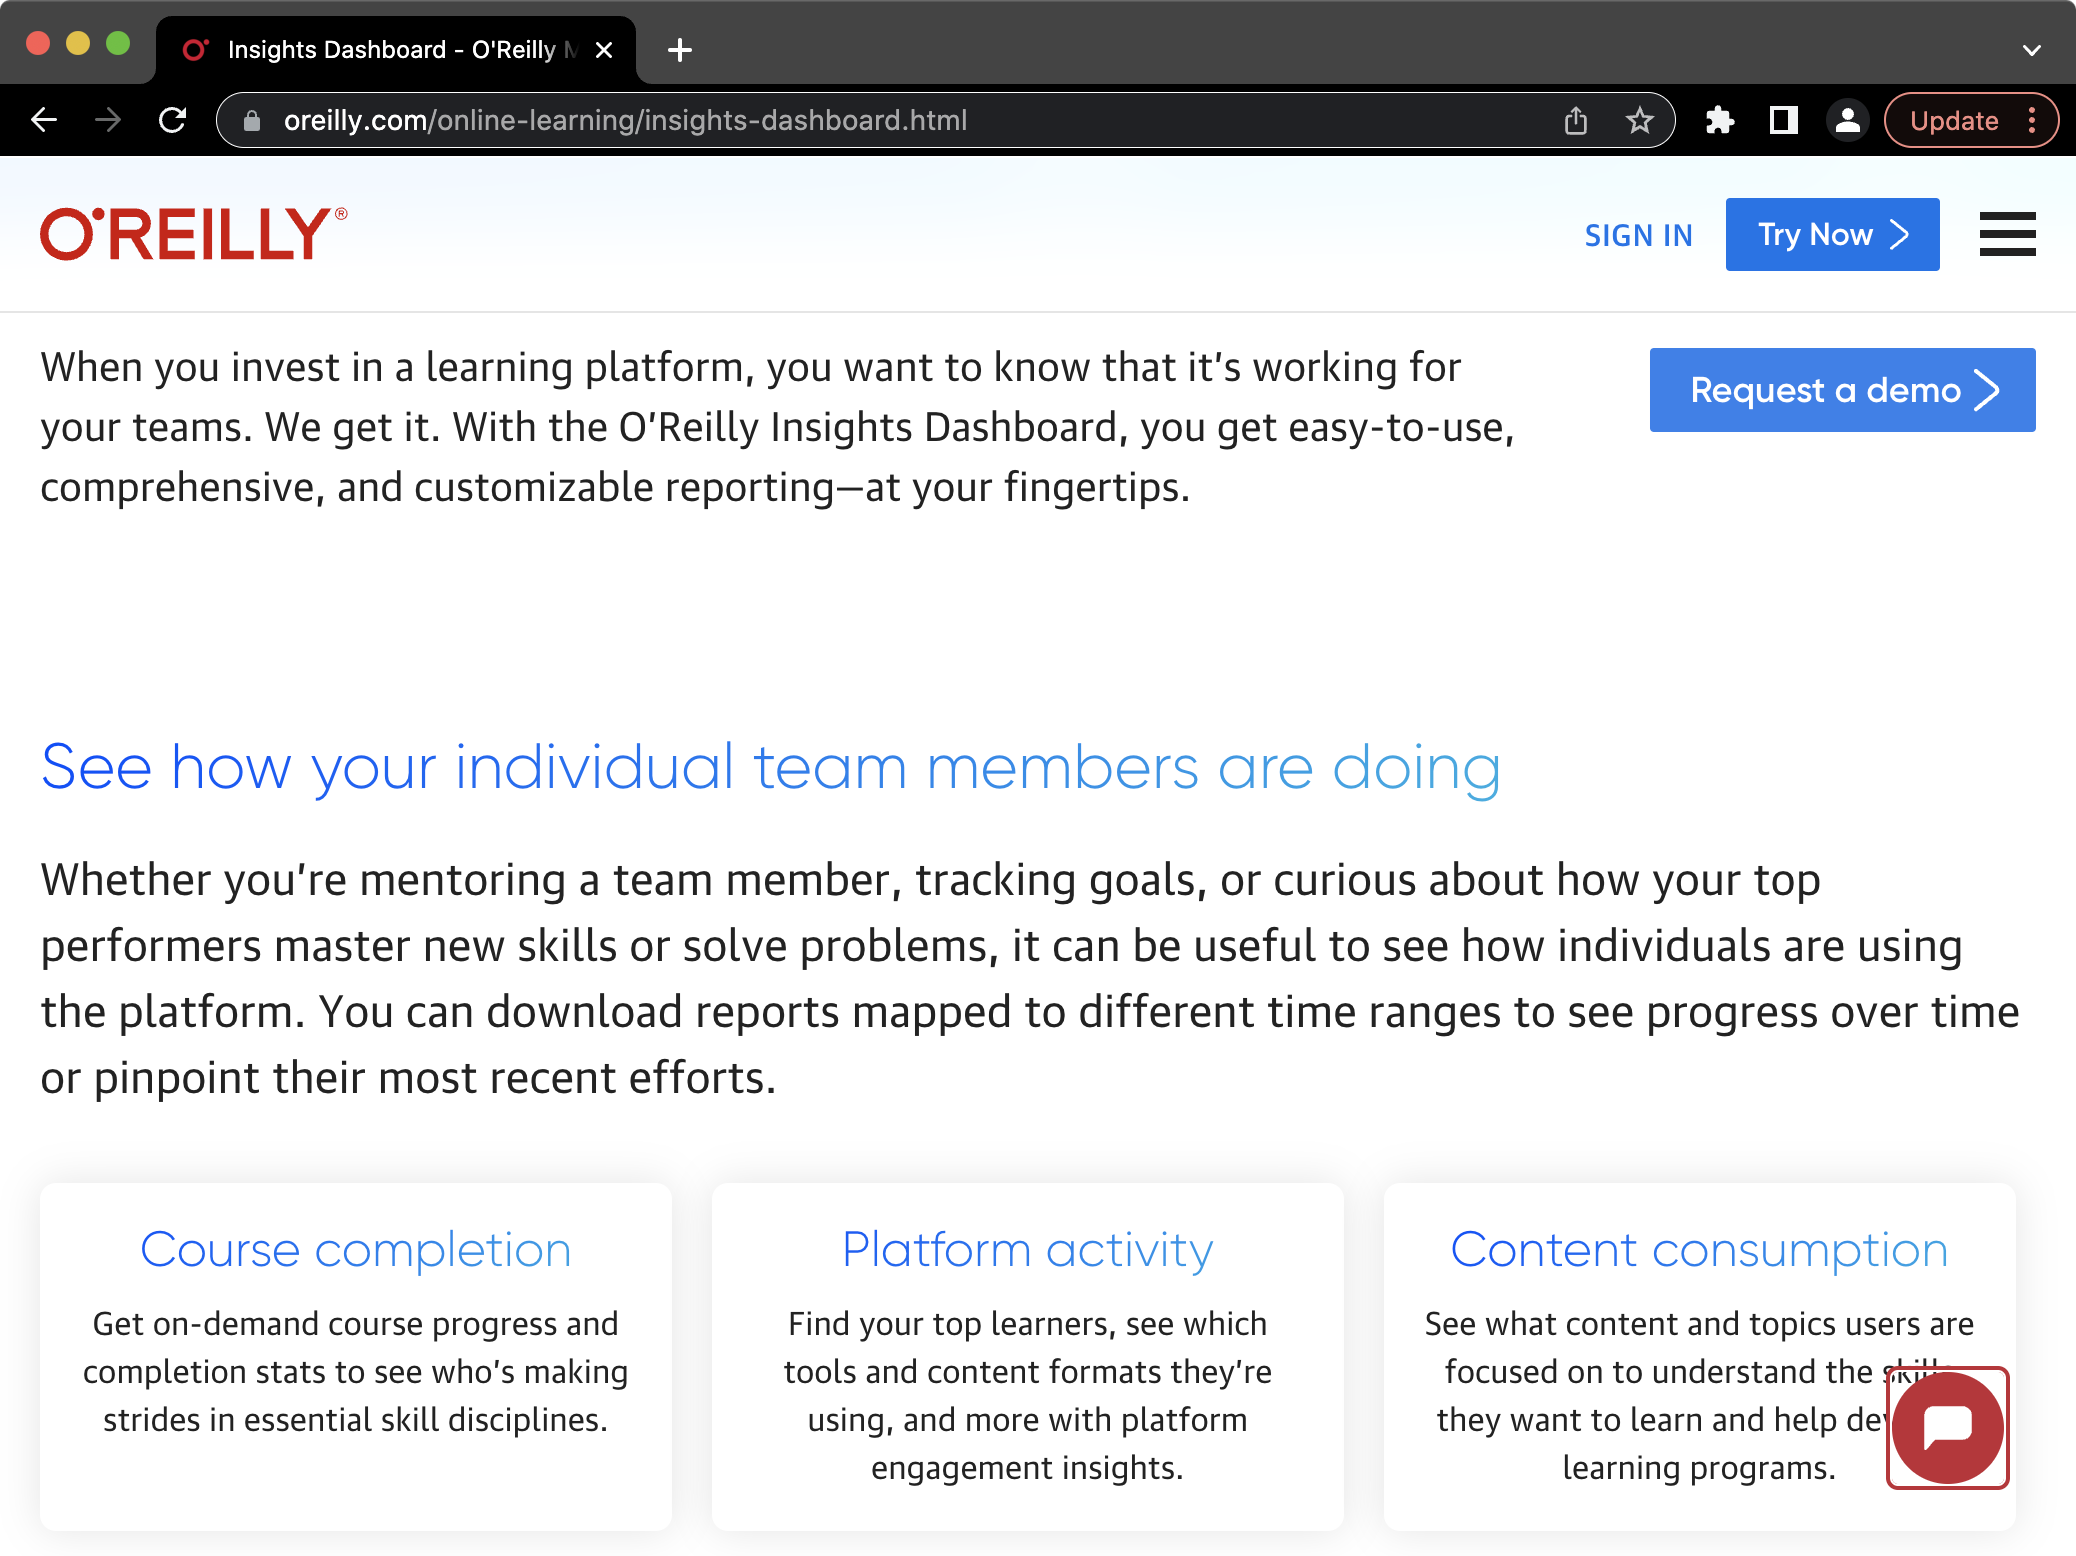Toggle the browser side panel icon
Image resolution: width=2076 pixels, height=1556 pixels.
click(1783, 121)
